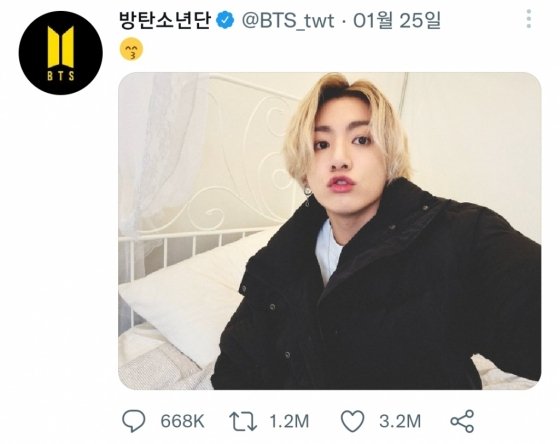The height and width of the screenshot is (444, 560).
Task: Like the tweet with the heart icon
Action: coord(352,421)
